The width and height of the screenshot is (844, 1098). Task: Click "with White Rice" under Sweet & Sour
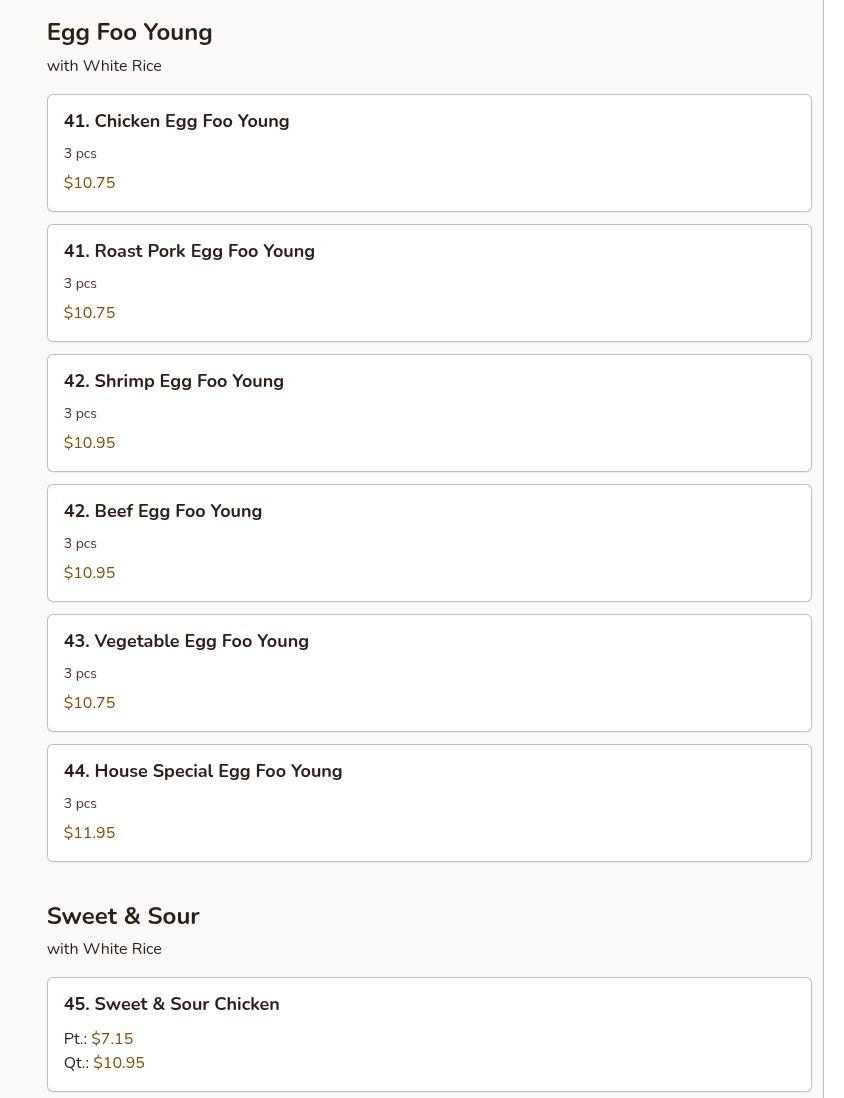pos(104,949)
